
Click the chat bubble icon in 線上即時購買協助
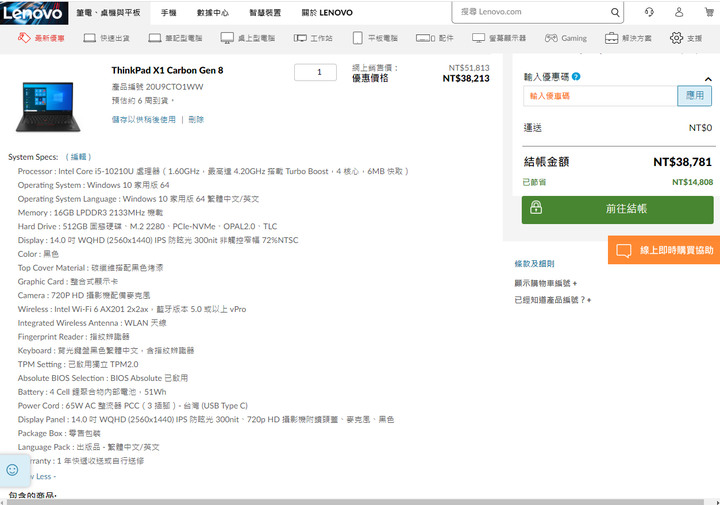point(624,251)
